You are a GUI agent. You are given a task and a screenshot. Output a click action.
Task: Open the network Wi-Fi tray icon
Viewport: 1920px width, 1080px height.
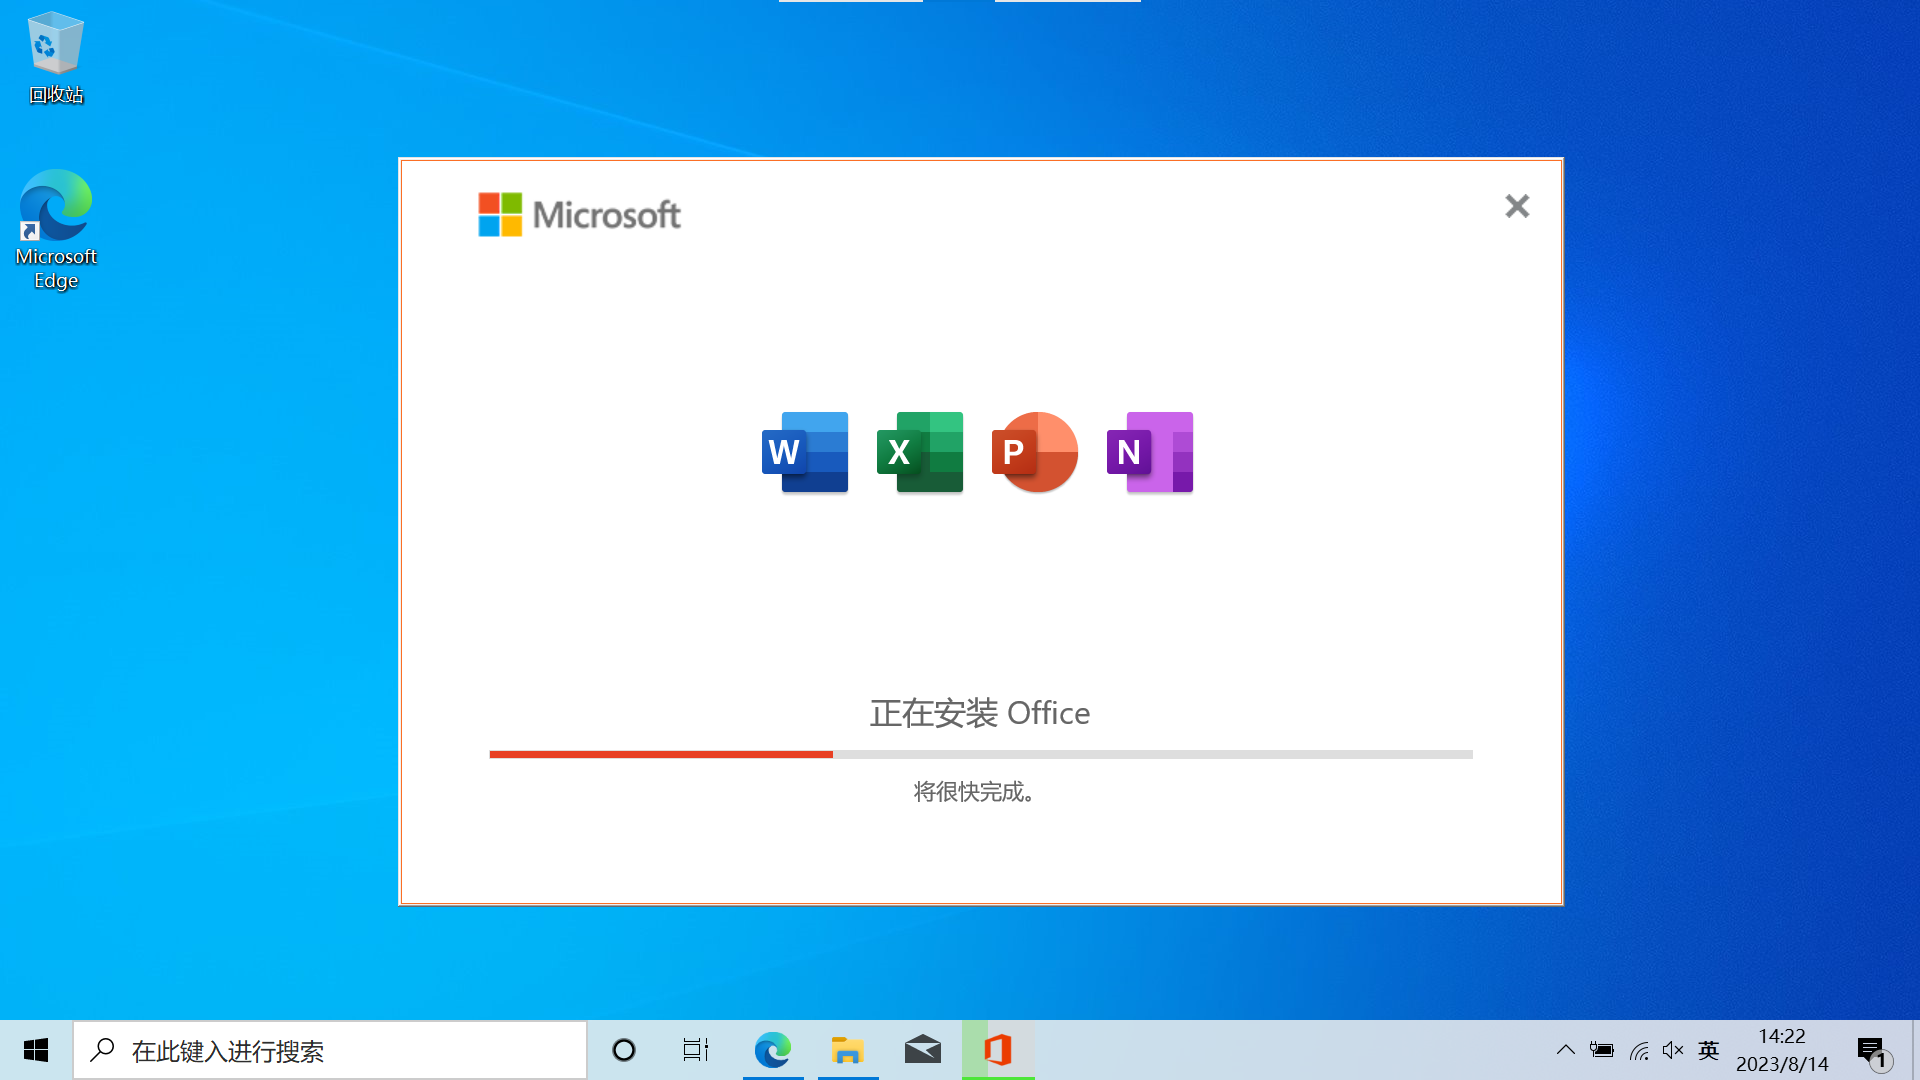[x=1639, y=1050]
